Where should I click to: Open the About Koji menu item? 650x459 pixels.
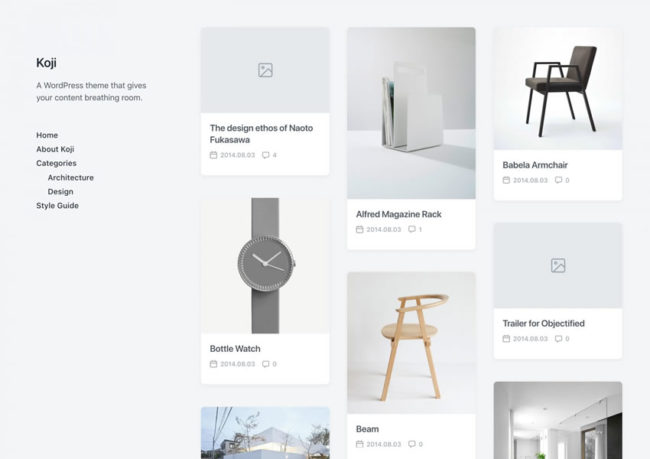pyautogui.click(x=55, y=149)
